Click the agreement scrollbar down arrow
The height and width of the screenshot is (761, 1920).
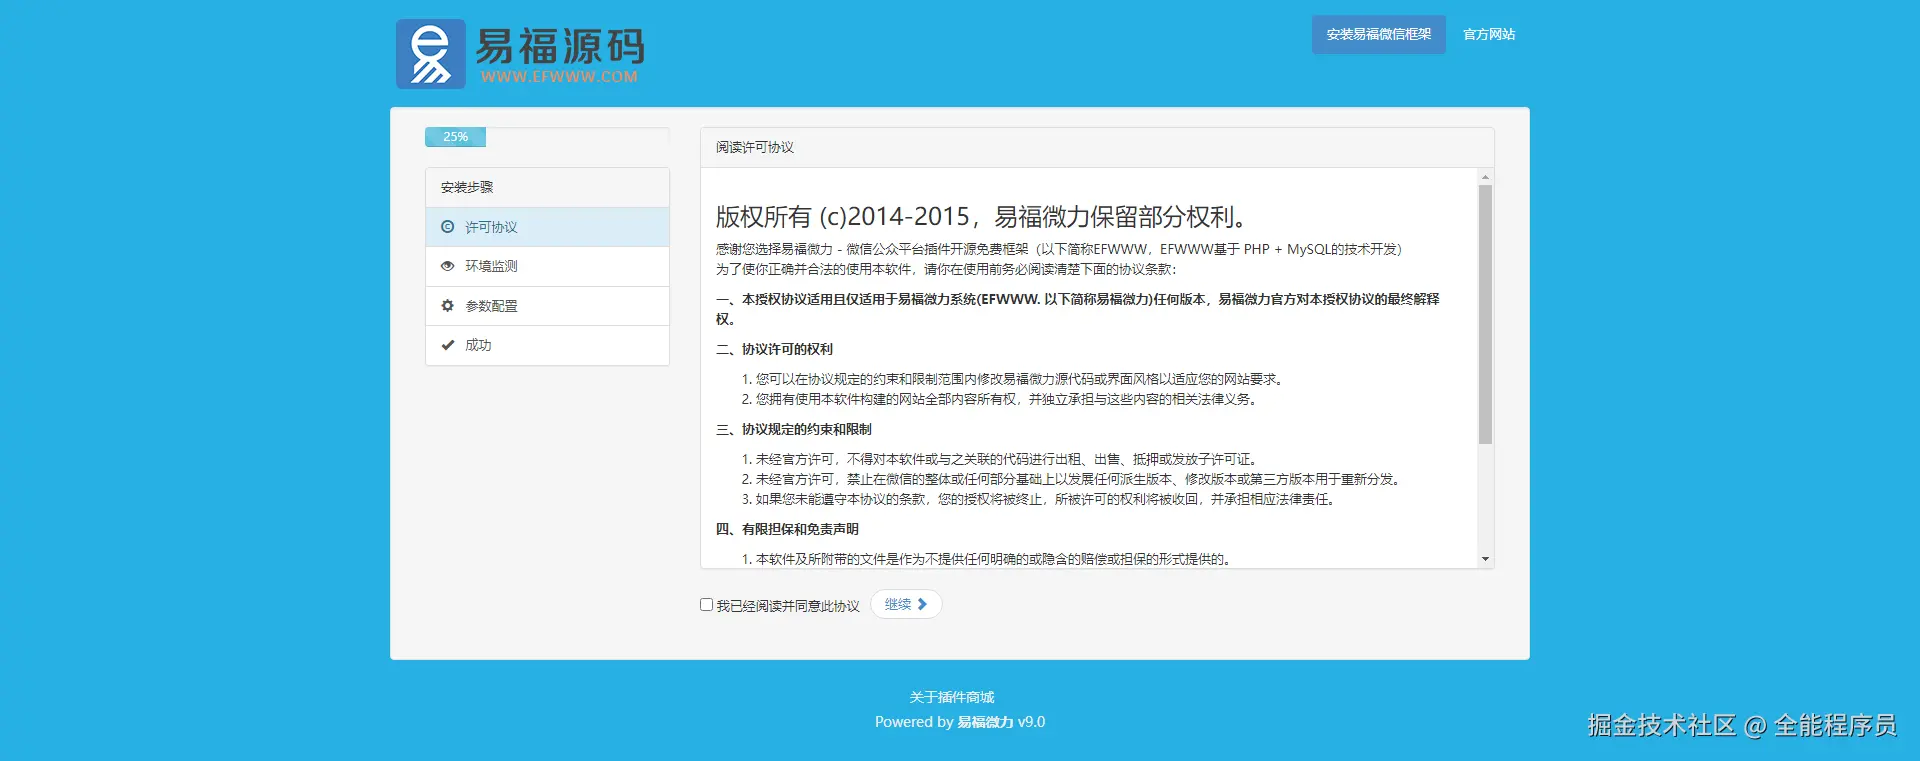click(x=1485, y=559)
